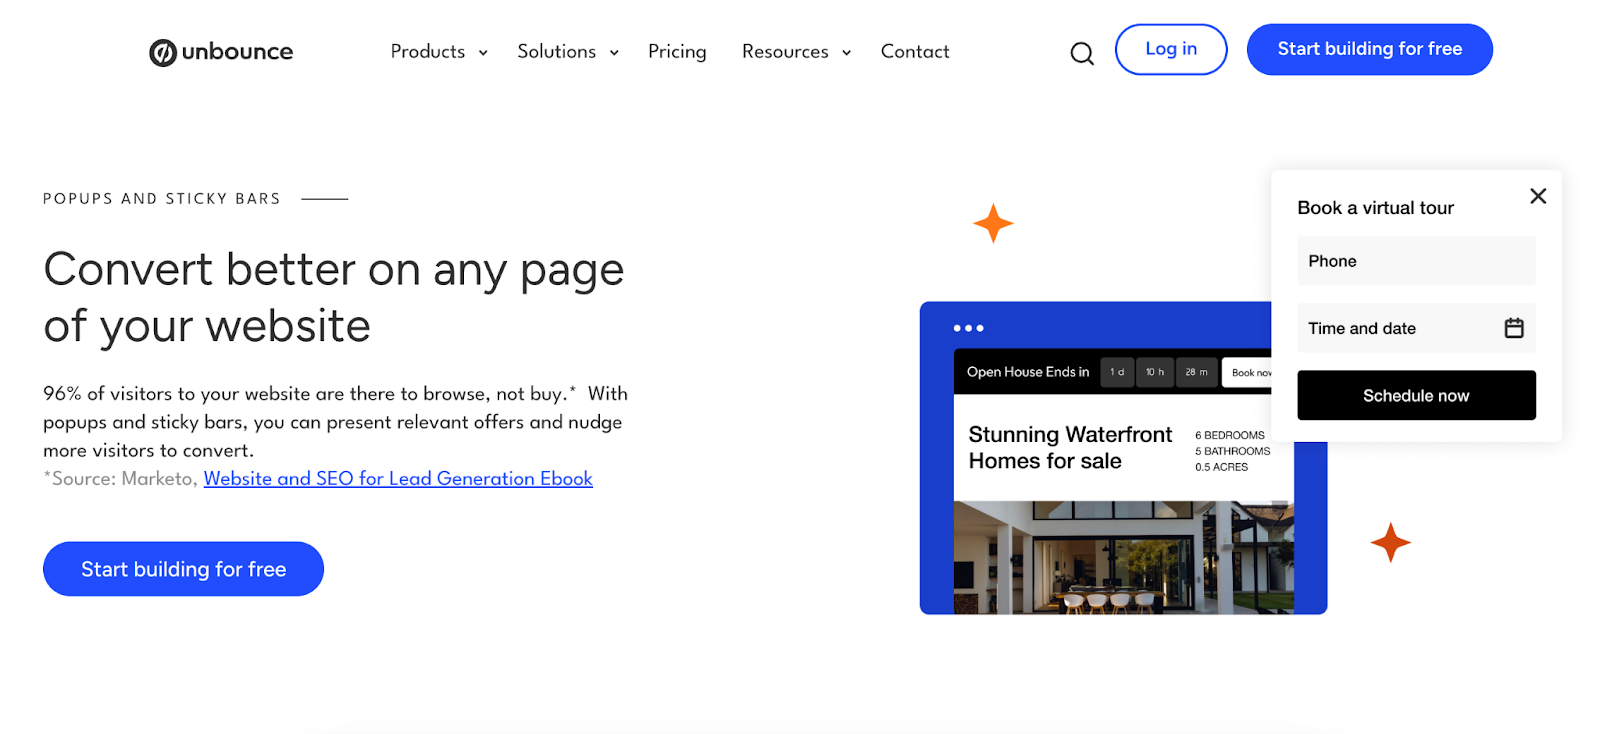Expand the Products dropdown
The width and height of the screenshot is (1600, 734).
pos(439,51)
